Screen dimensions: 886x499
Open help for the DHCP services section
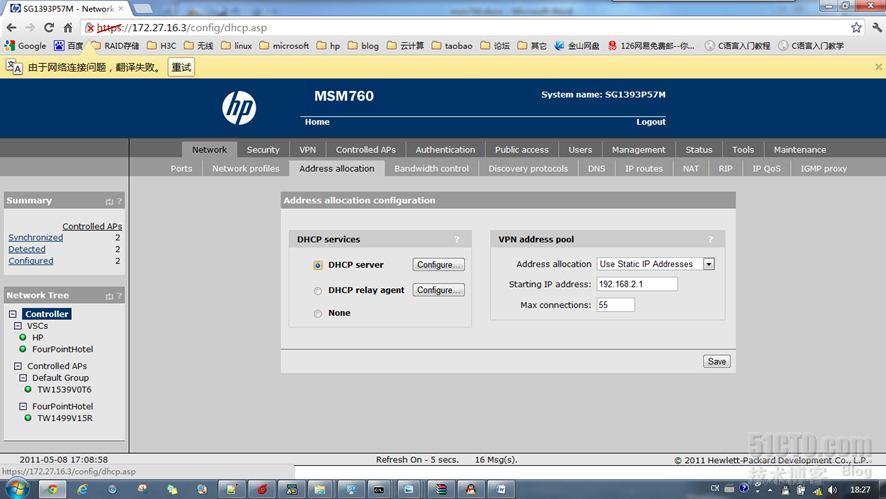457,240
